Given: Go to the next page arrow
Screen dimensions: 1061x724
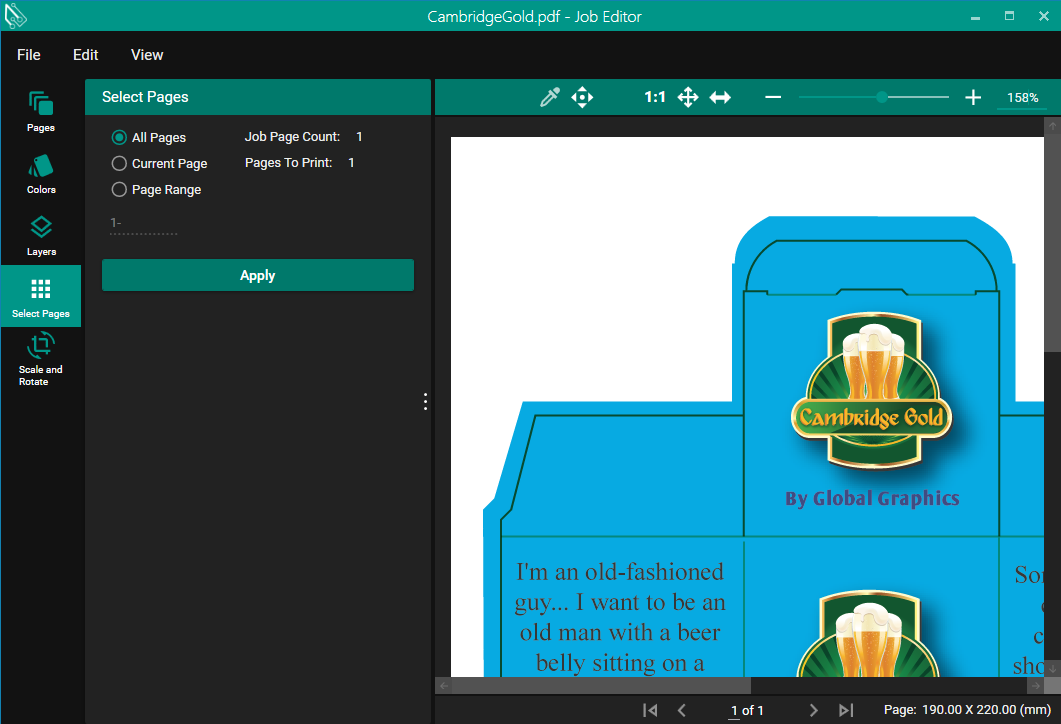Looking at the screenshot, I should 814,710.
